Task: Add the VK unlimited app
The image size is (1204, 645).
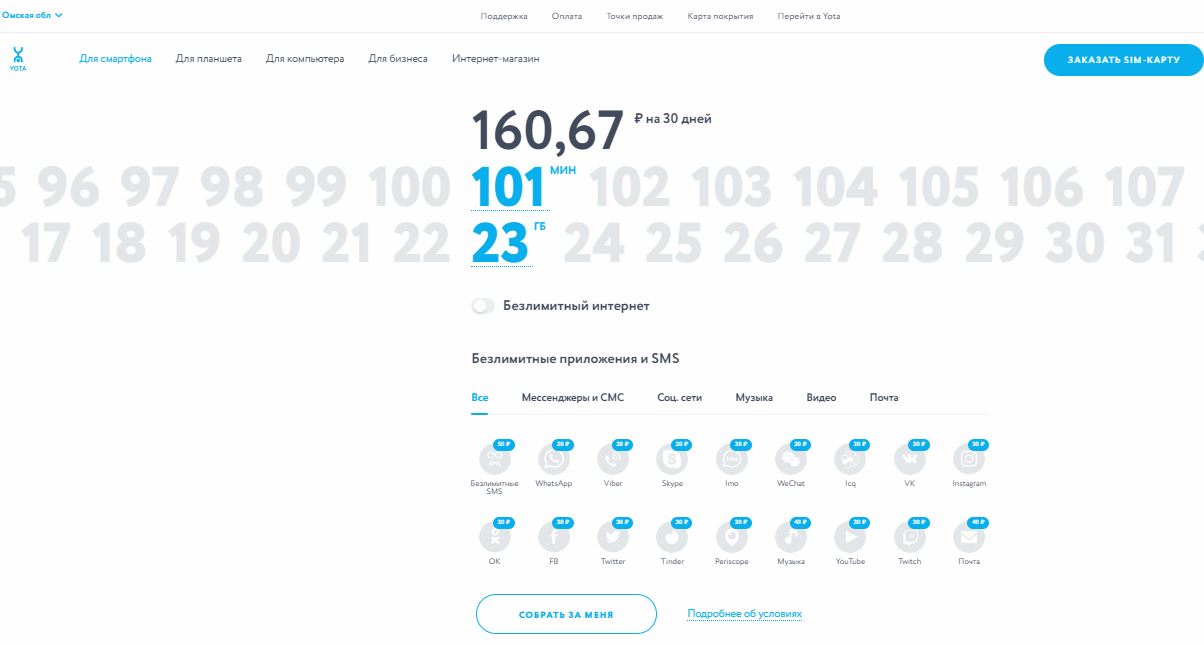Action: 910,460
